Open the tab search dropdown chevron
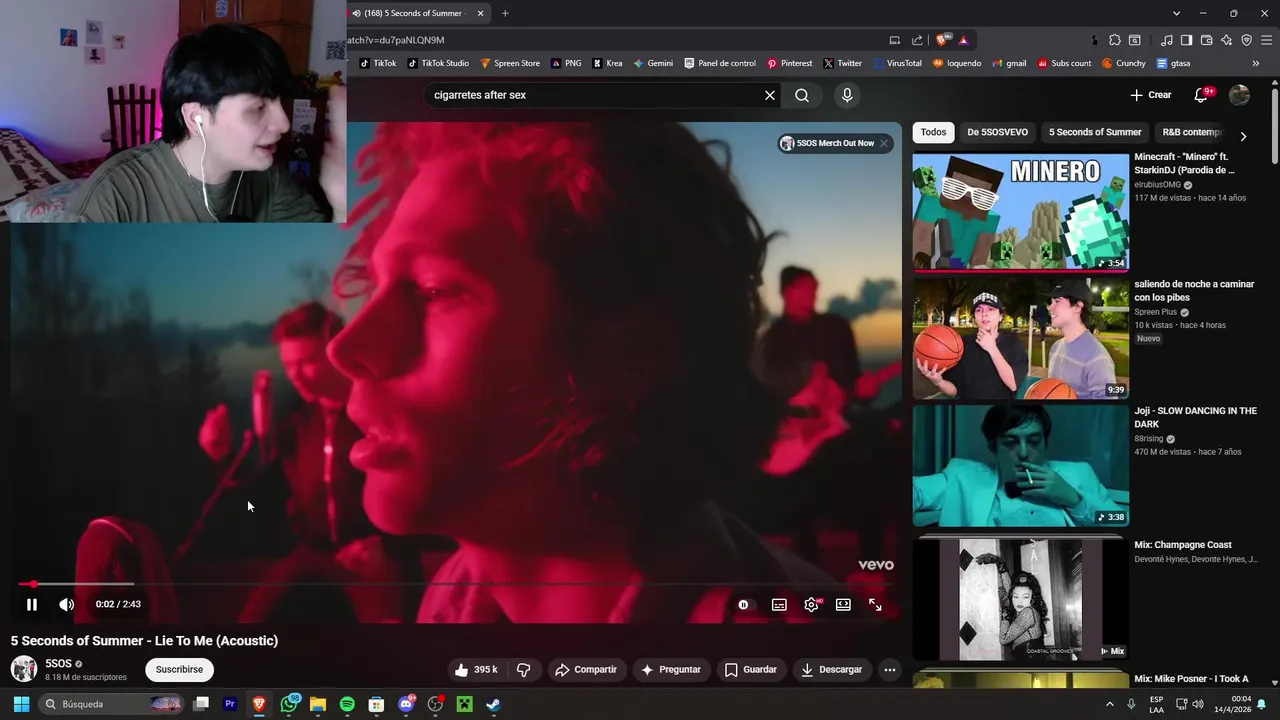 point(1176,13)
